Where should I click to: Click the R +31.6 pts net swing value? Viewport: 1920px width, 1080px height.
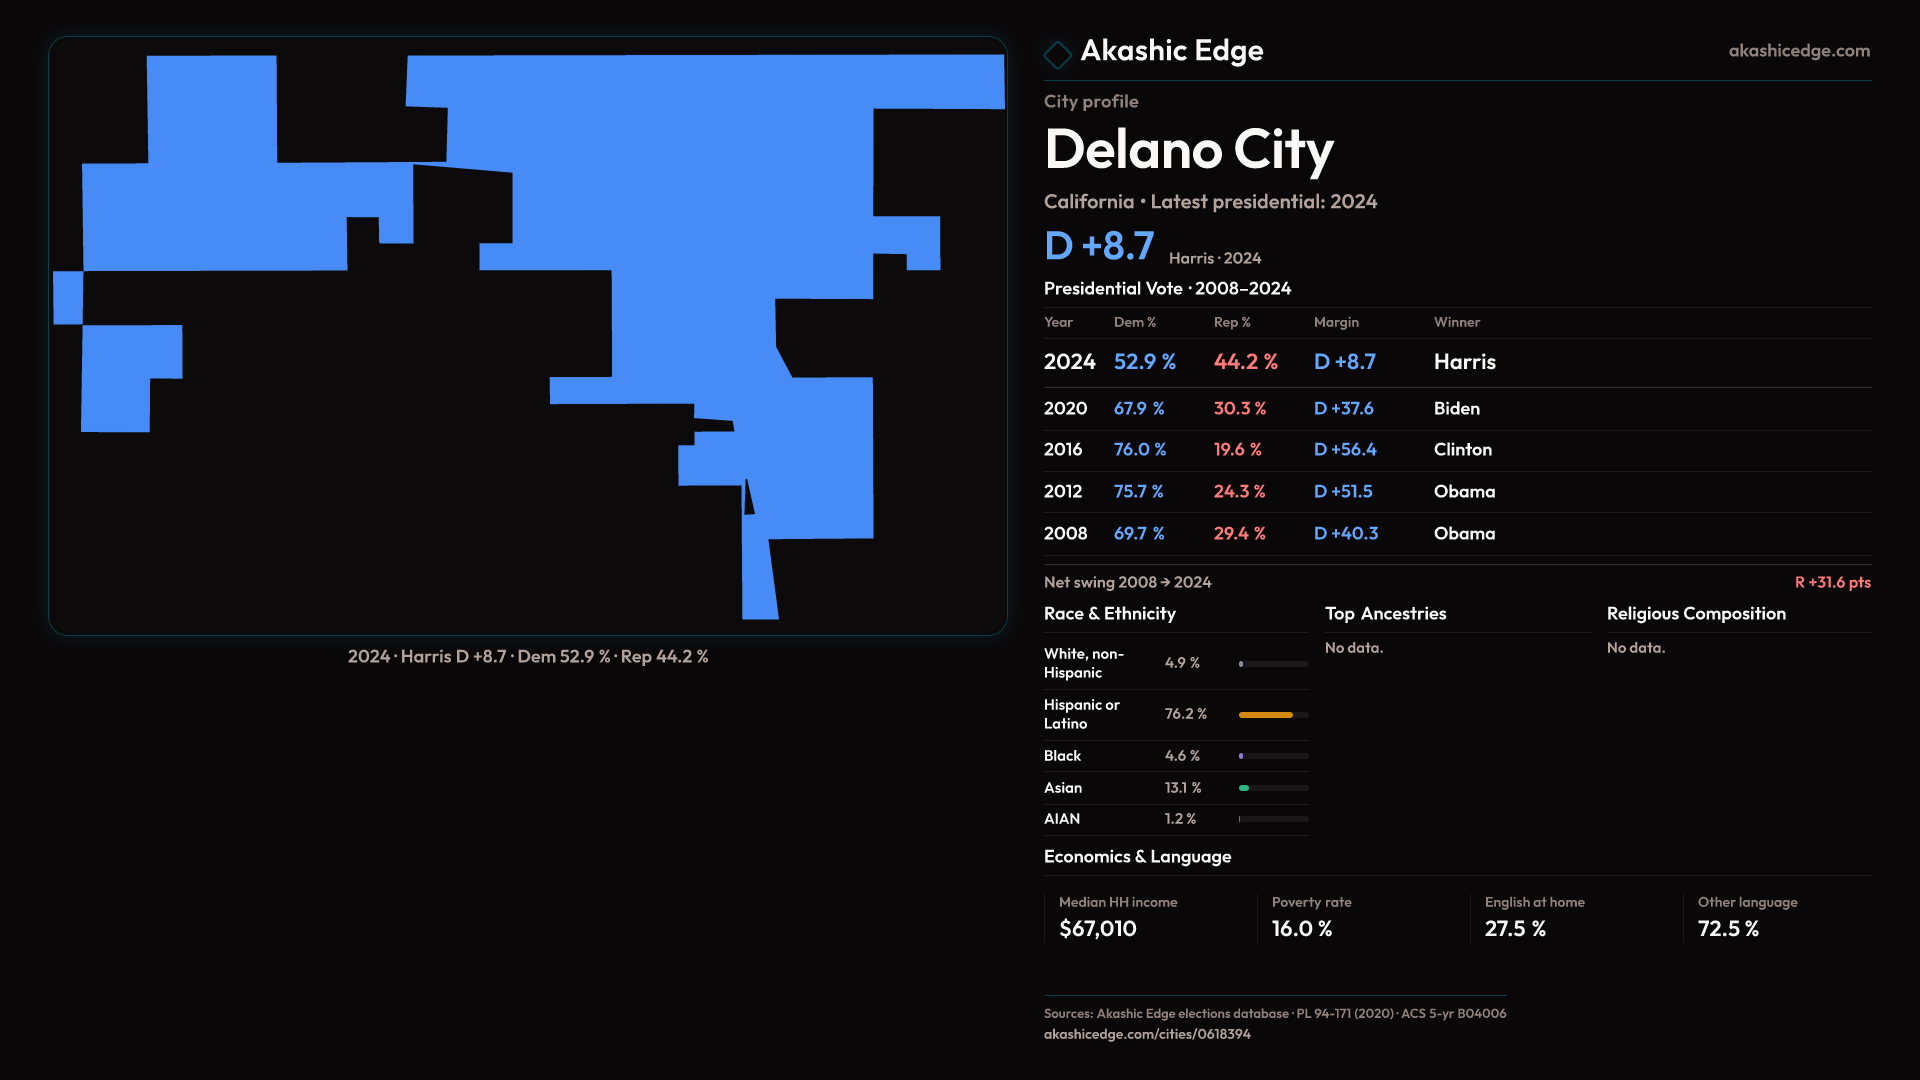click(1831, 582)
